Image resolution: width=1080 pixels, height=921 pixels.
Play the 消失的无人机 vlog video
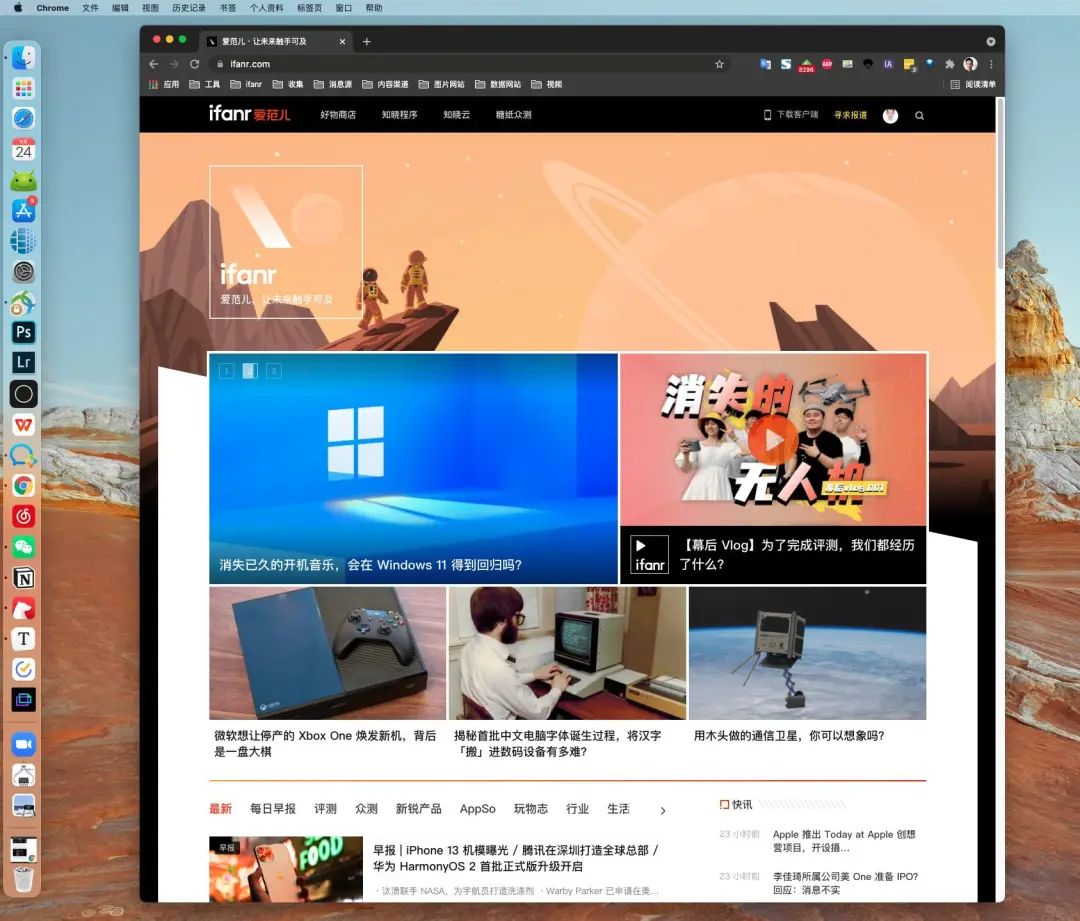[x=773, y=439]
